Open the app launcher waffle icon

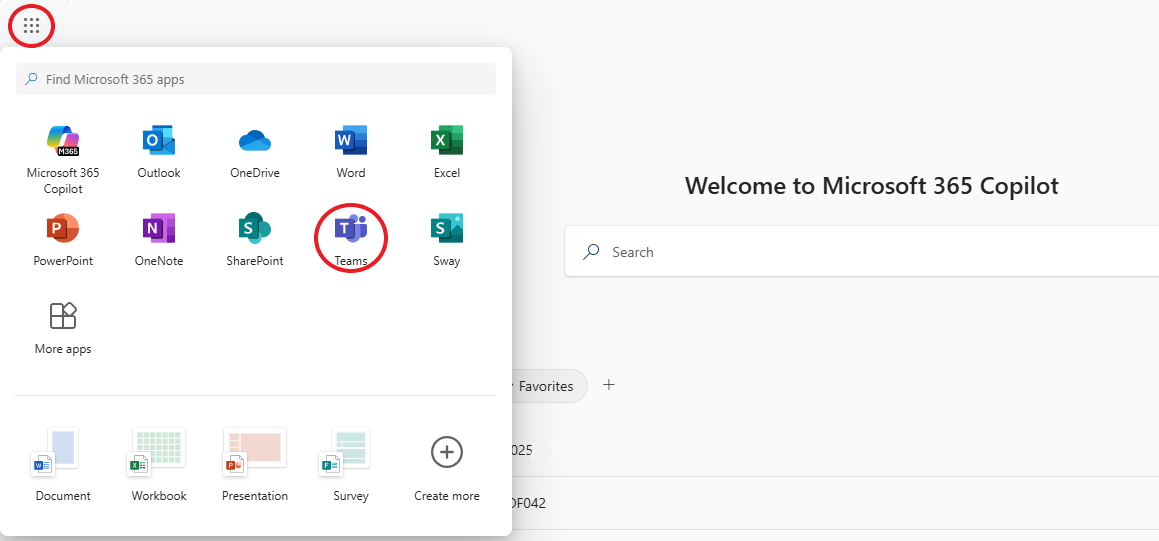[31, 26]
